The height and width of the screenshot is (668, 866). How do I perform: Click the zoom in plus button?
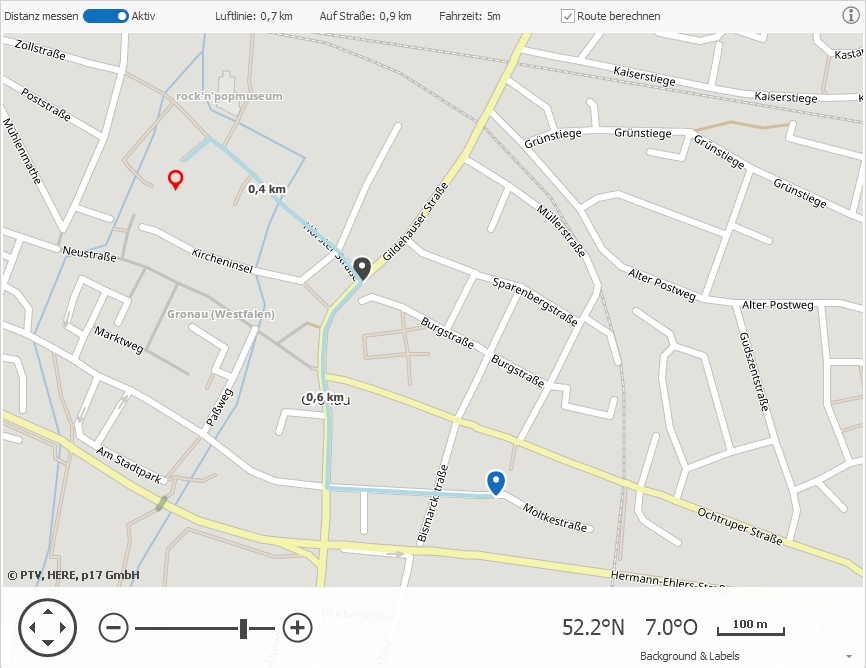[298, 628]
